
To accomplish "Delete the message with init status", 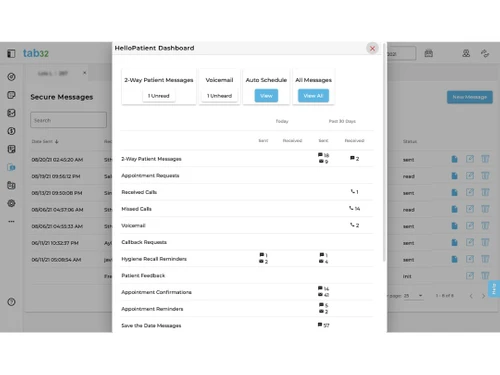I will pyautogui.click(x=485, y=276).
